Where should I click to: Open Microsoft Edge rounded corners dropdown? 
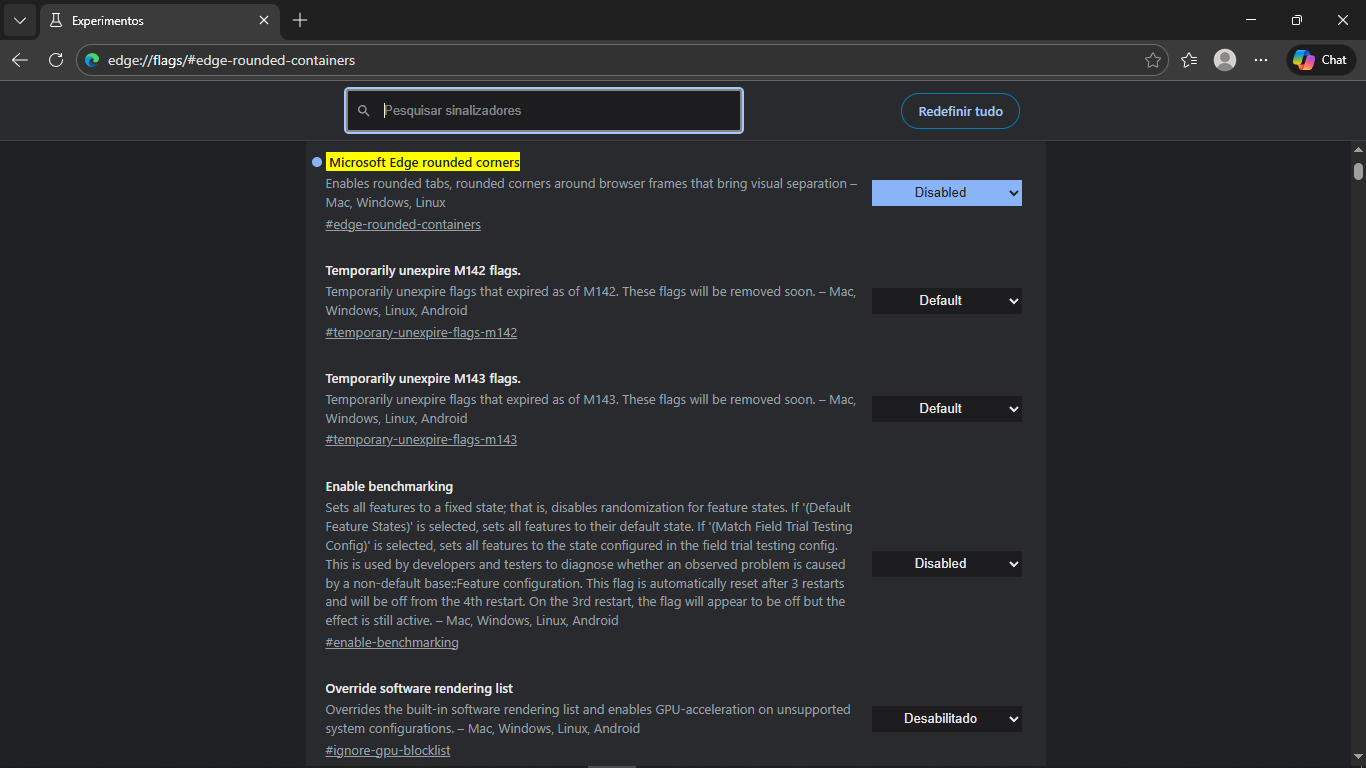pyautogui.click(x=946, y=193)
